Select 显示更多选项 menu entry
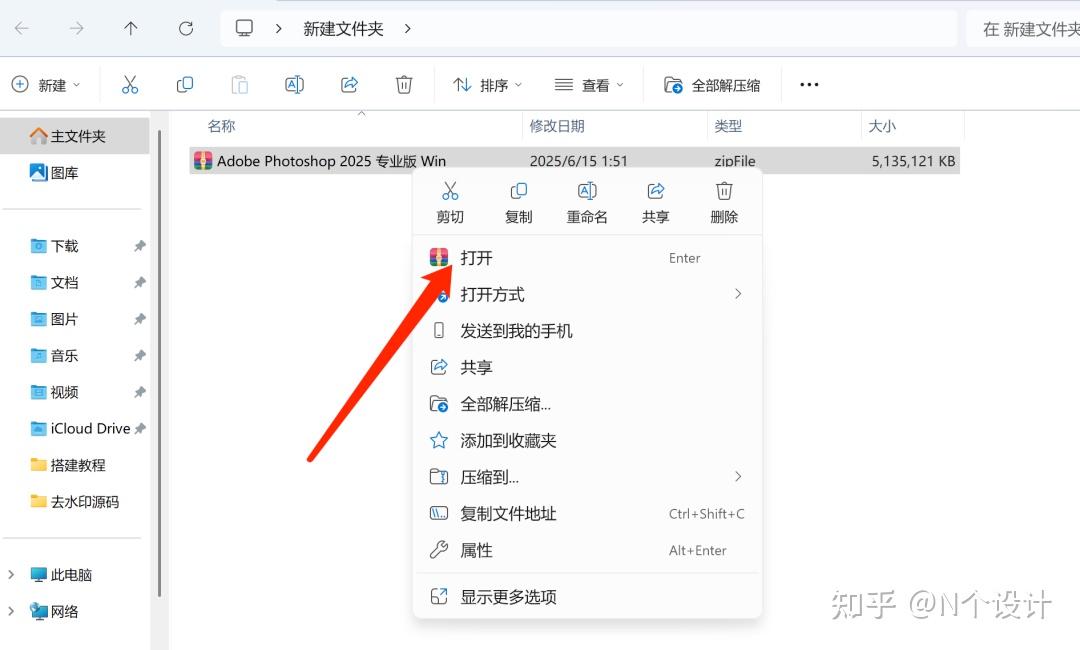1080x650 pixels. click(588, 596)
